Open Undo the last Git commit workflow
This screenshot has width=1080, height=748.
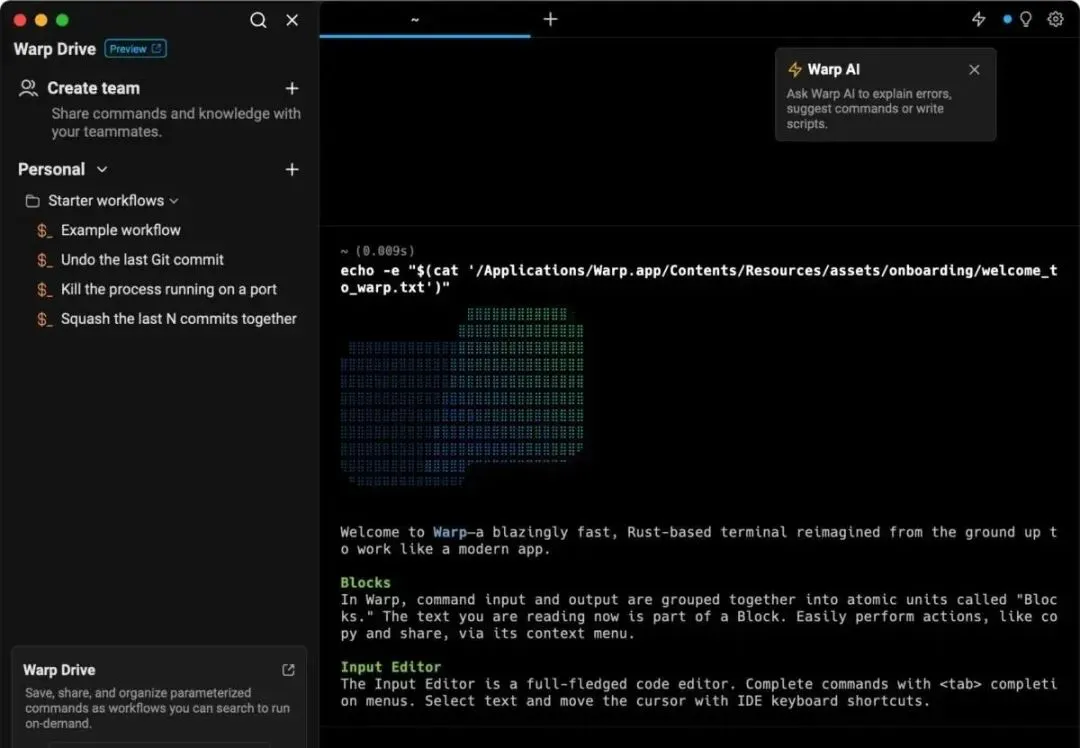pos(142,260)
